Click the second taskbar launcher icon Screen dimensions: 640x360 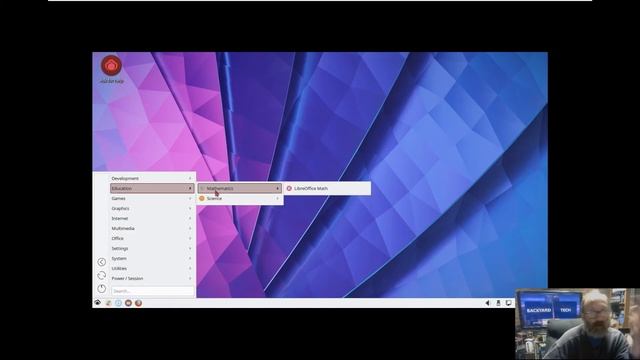click(x=108, y=303)
